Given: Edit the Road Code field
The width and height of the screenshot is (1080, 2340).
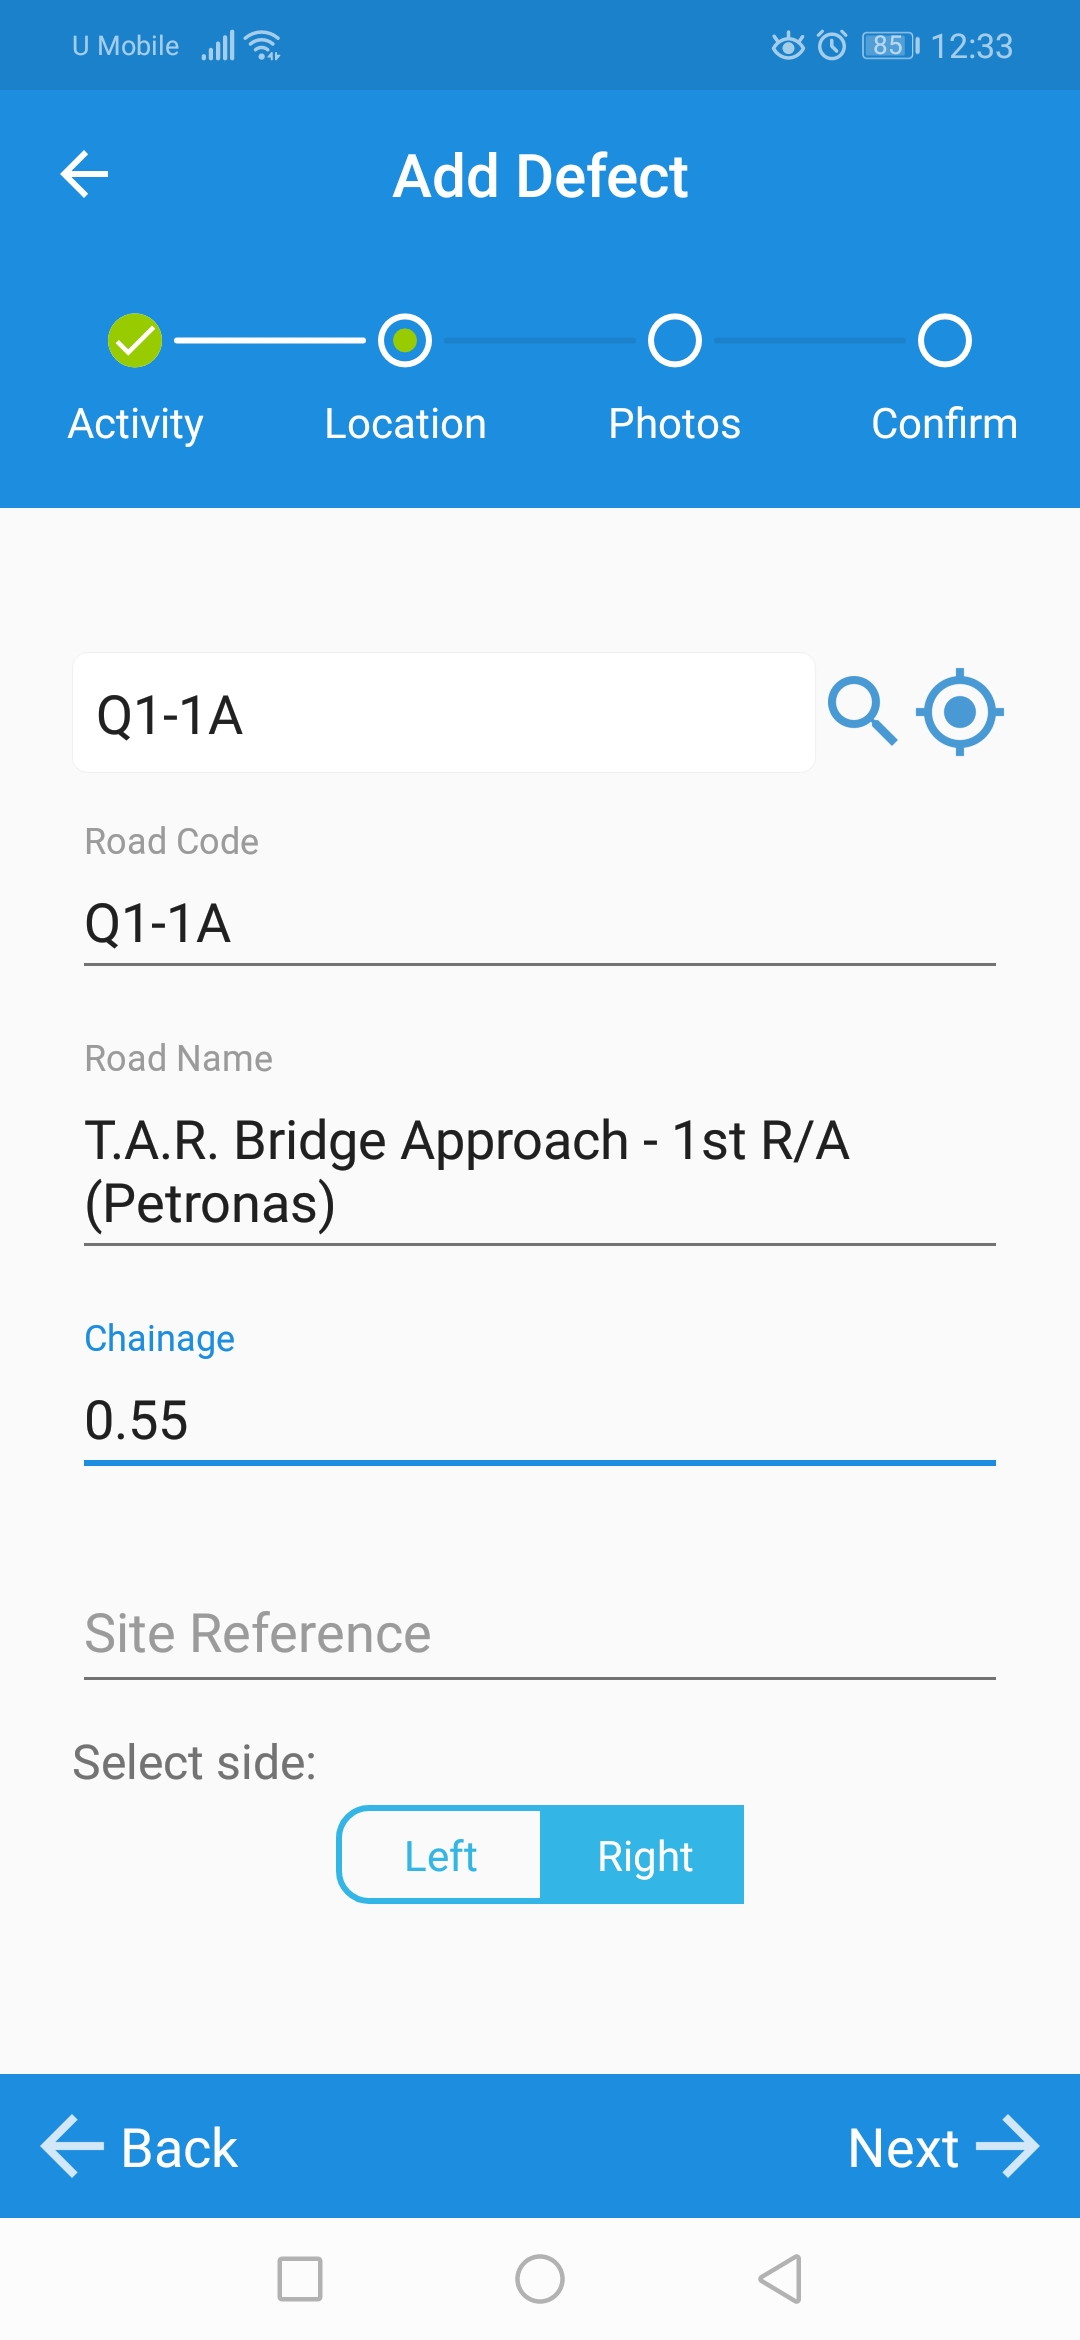Looking at the screenshot, I should (540, 923).
